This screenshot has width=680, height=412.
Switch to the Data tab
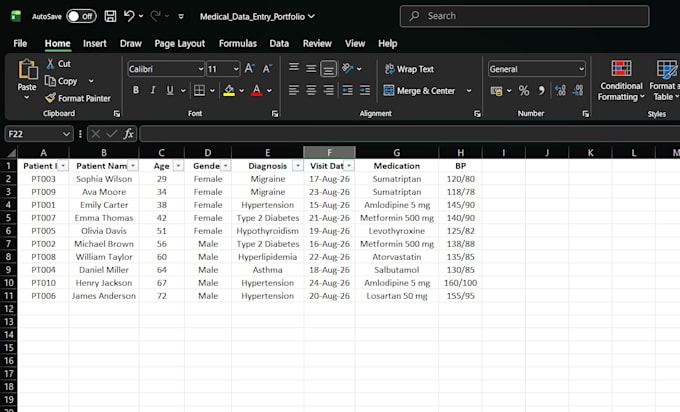point(279,43)
